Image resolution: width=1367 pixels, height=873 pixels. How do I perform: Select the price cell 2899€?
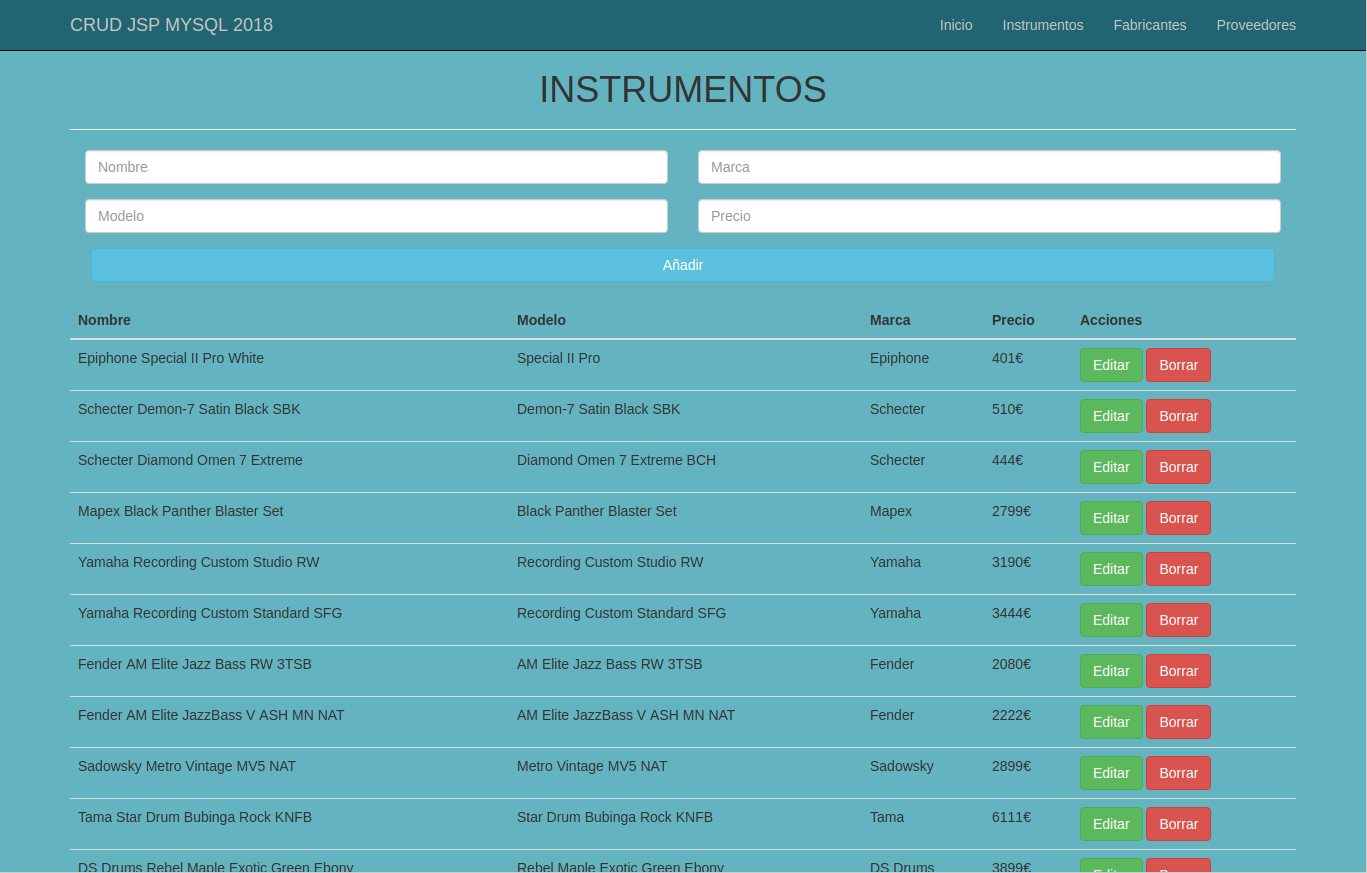click(x=1011, y=766)
